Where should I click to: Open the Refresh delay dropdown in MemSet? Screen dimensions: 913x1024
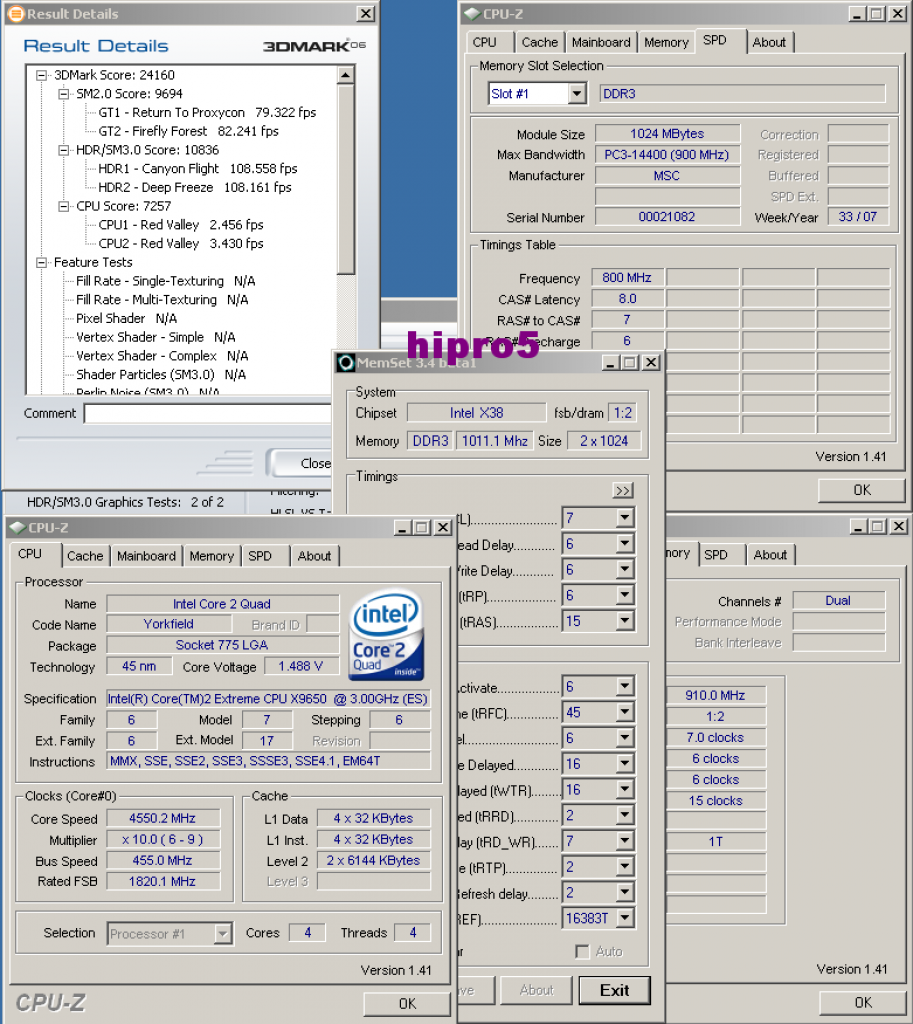pyautogui.click(x=625, y=892)
